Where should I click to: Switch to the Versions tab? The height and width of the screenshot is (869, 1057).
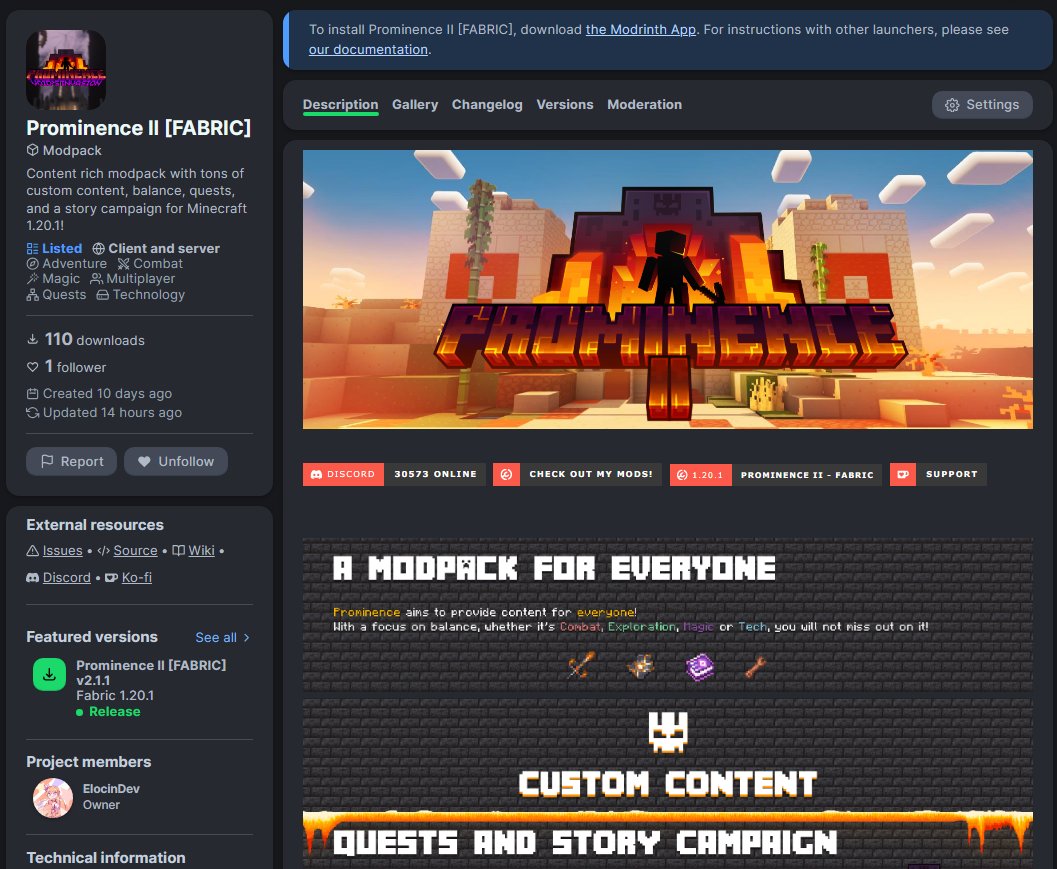click(x=565, y=104)
